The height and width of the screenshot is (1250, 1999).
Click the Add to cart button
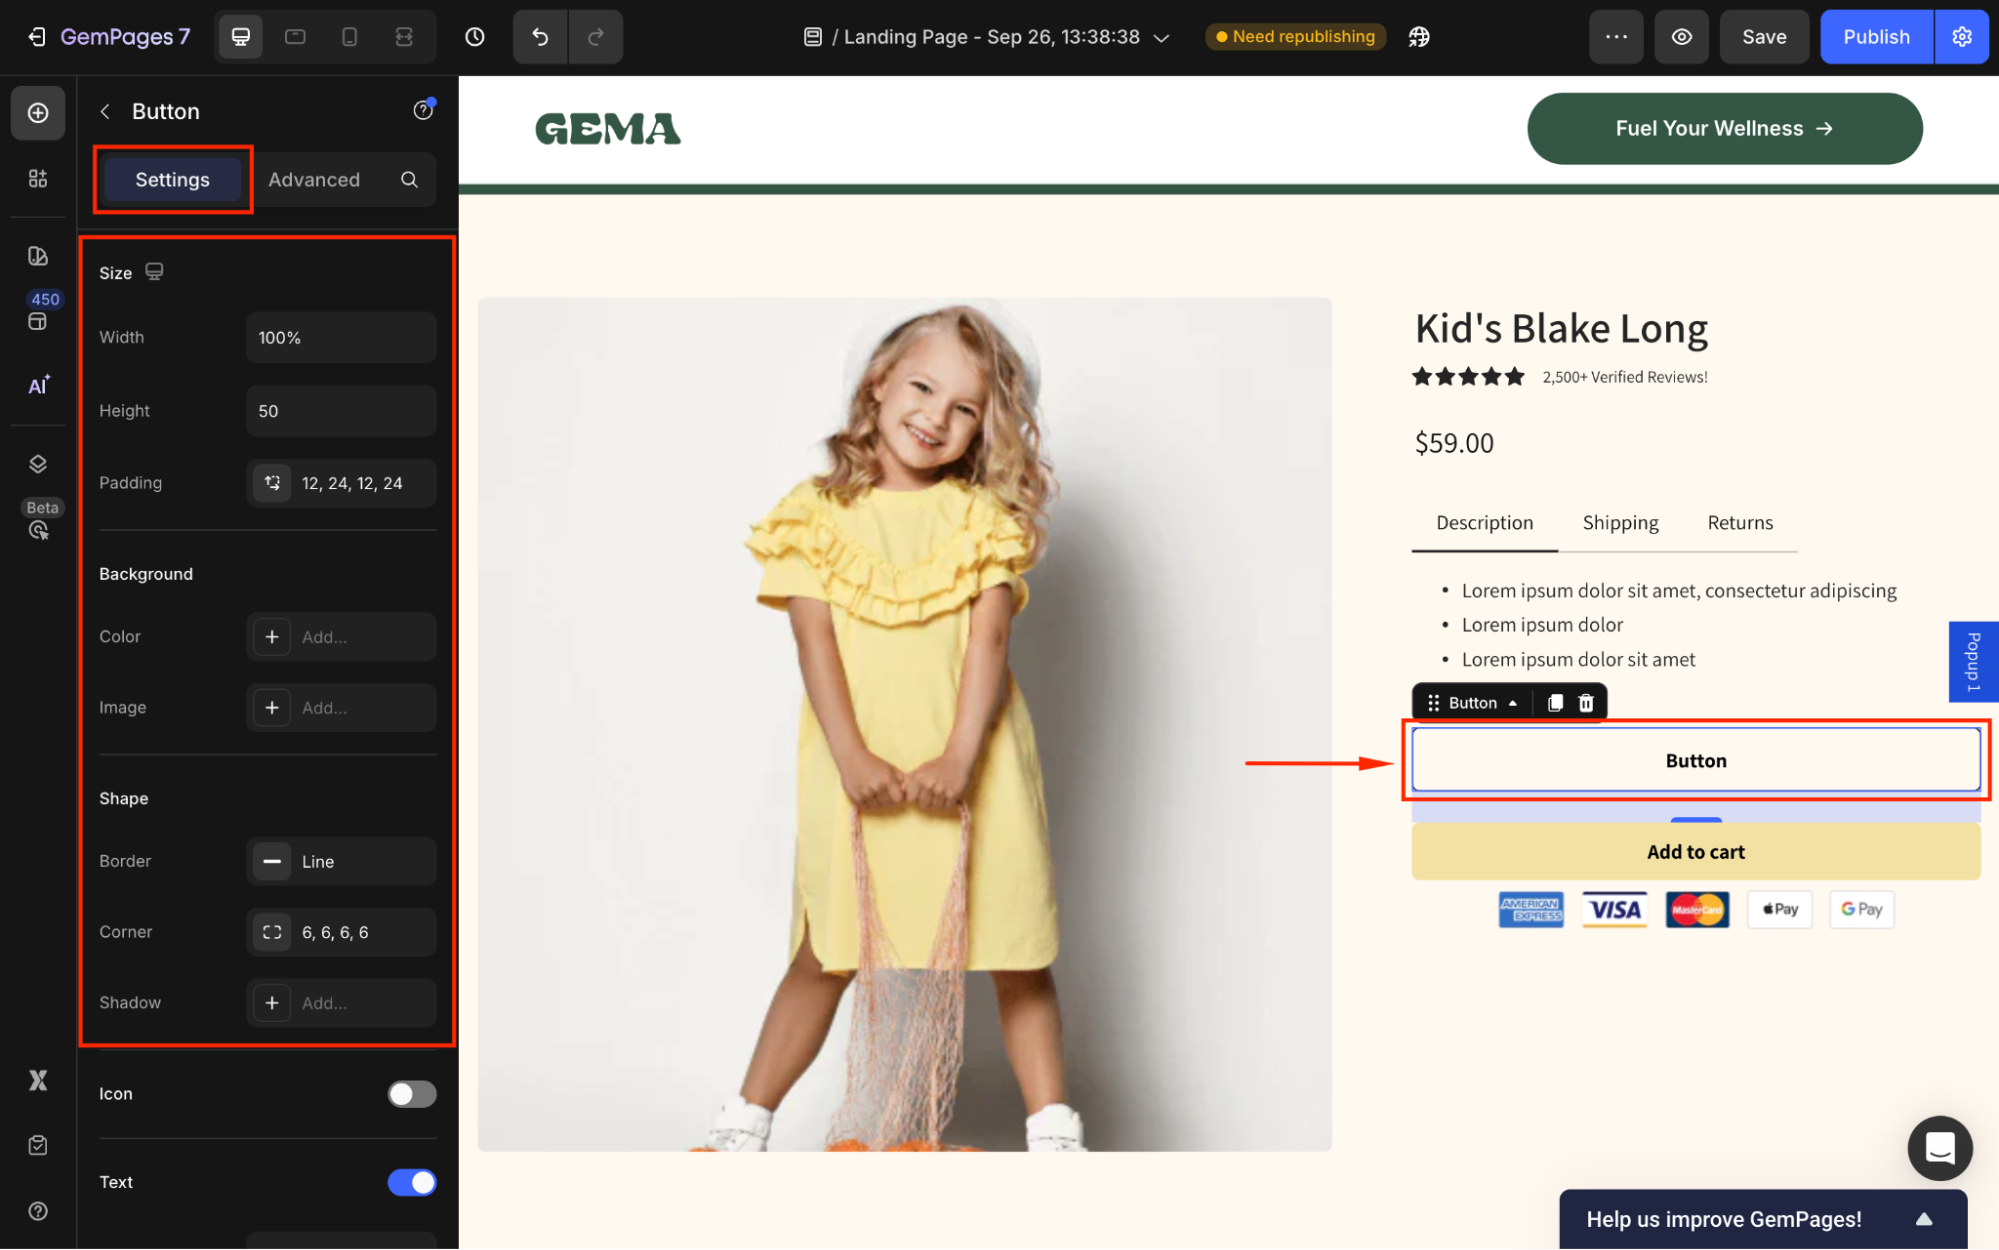click(x=1695, y=852)
